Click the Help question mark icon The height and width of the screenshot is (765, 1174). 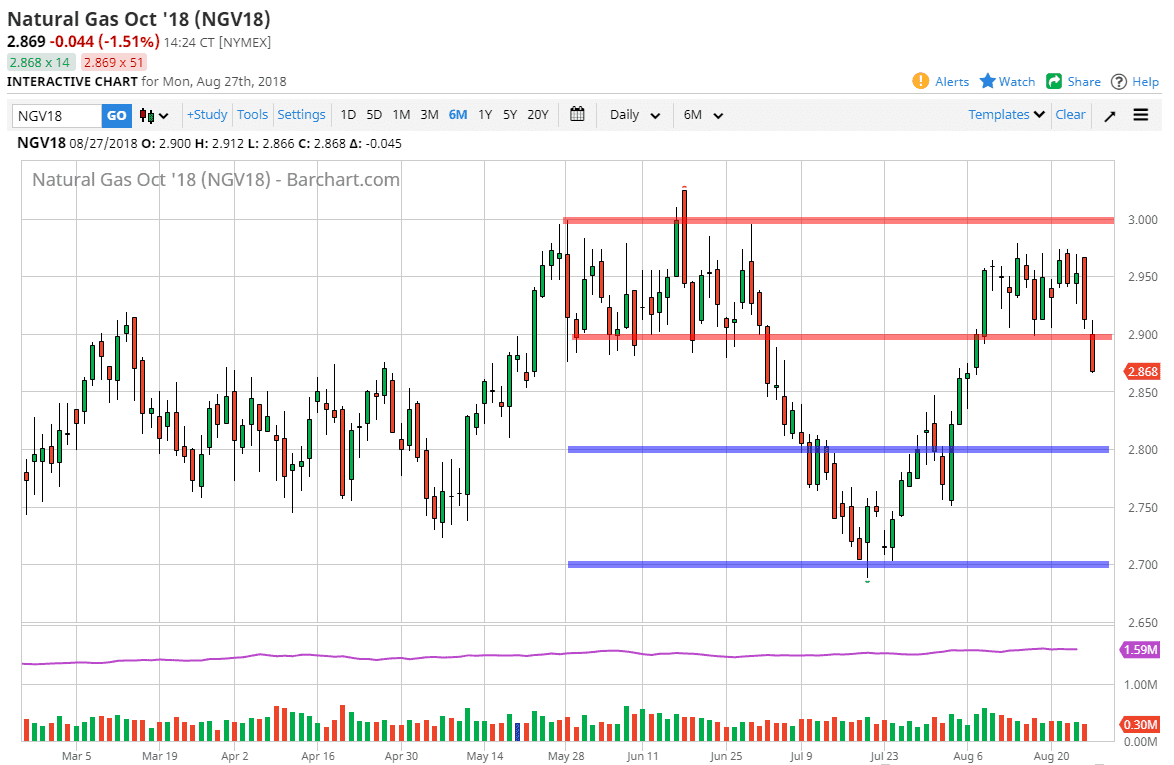[1119, 82]
